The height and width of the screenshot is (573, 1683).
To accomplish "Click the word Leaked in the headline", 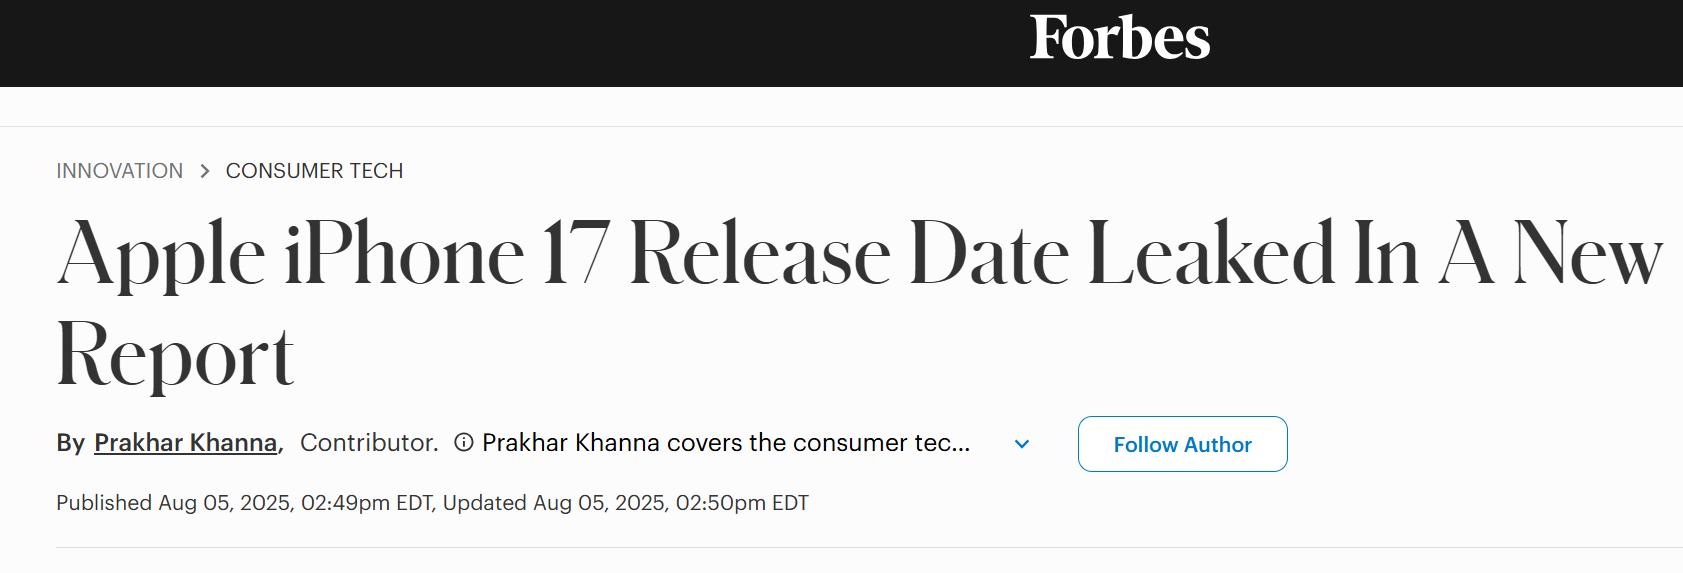I will [1211, 254].
